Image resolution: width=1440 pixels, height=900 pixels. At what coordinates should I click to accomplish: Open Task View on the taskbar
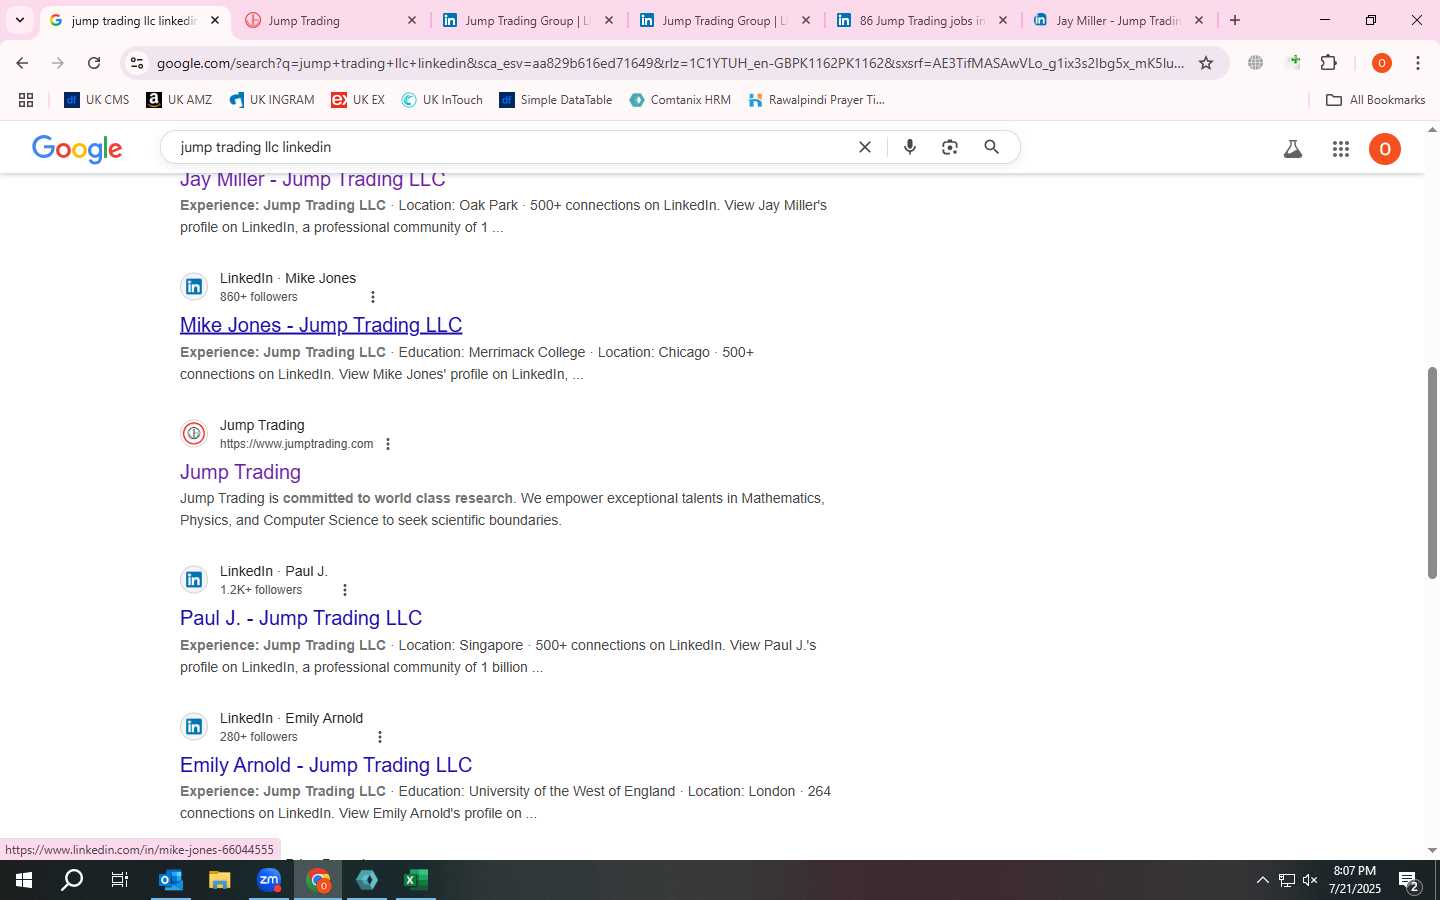point(120,880)
